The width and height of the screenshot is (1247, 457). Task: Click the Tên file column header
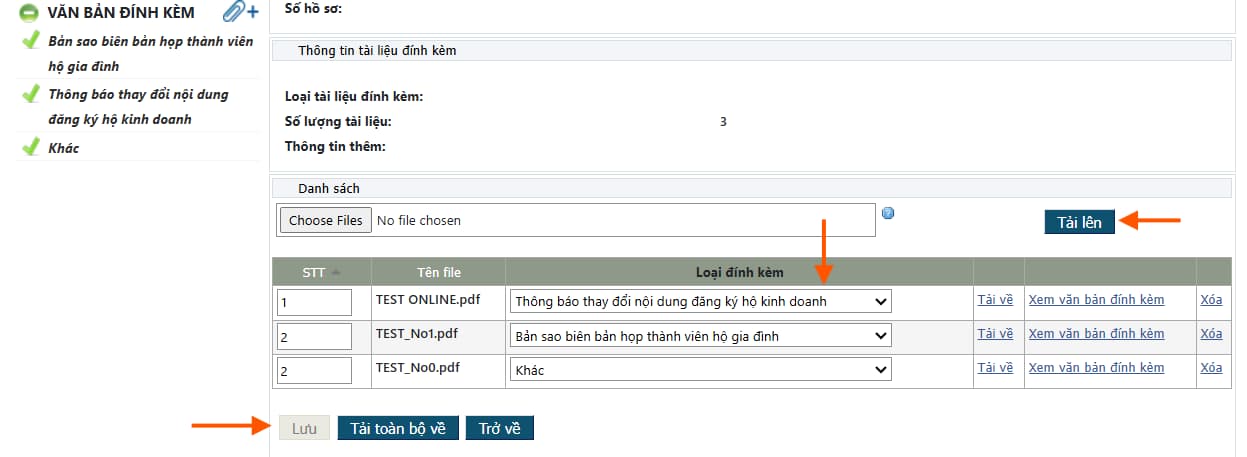click(439, 272)
